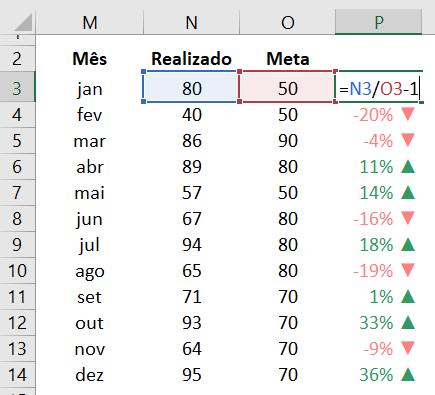Click the 11% variance cell

click(379, 167)
